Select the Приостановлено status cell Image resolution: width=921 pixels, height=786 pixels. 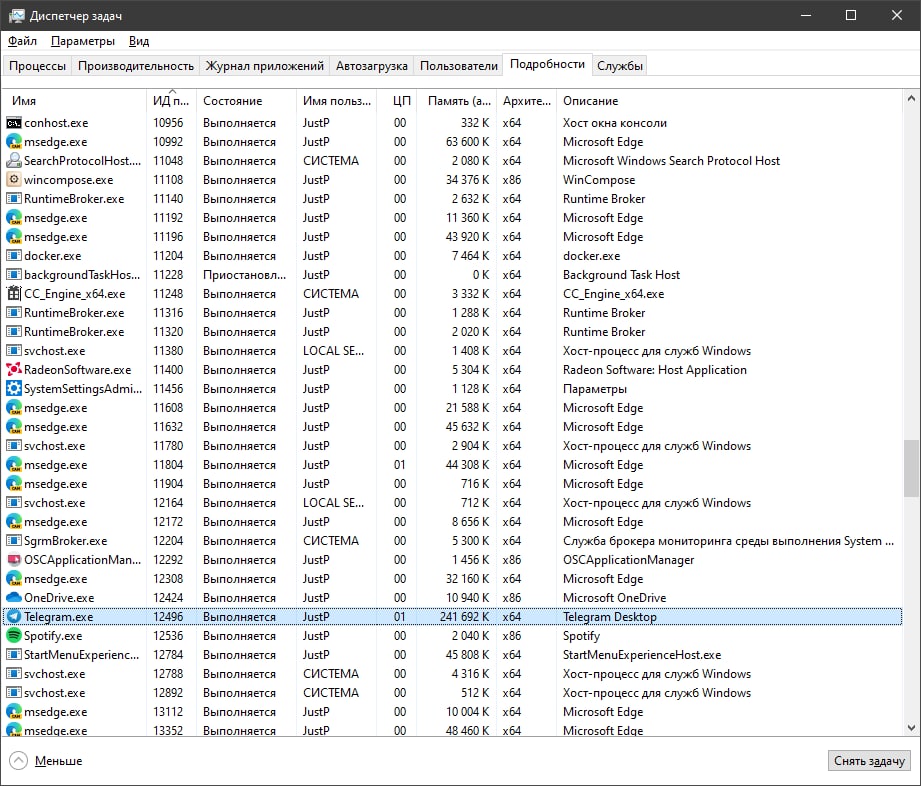click(245, 274)
